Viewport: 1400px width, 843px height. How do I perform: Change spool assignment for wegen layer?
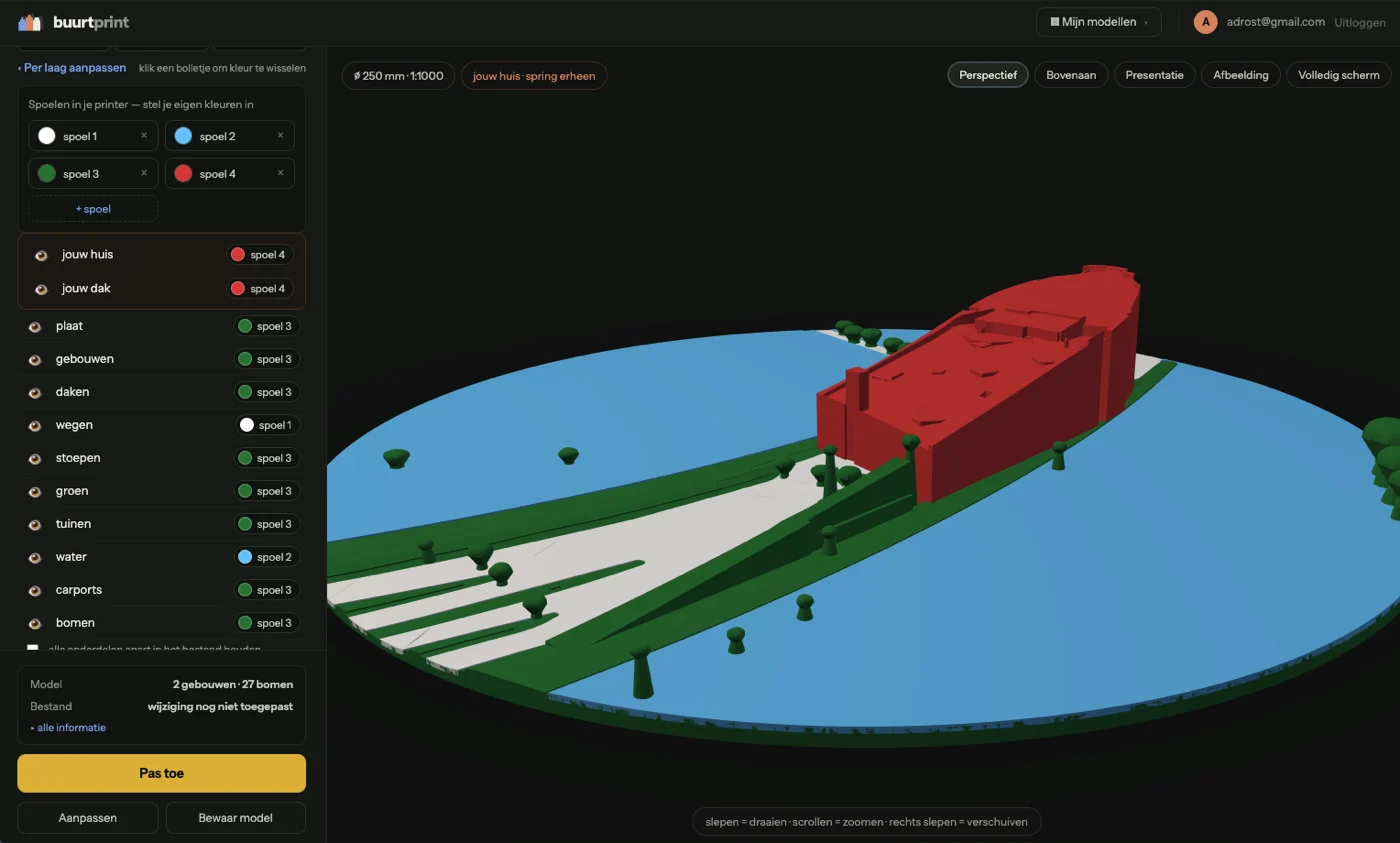pos(267,425)
